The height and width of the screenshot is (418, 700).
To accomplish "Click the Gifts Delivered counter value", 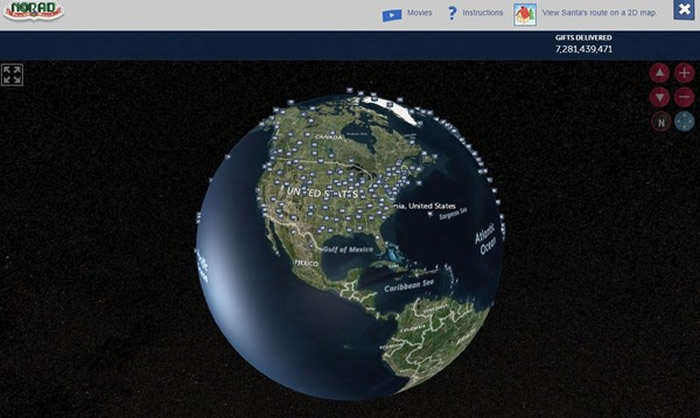I will [x=583, y=49].
